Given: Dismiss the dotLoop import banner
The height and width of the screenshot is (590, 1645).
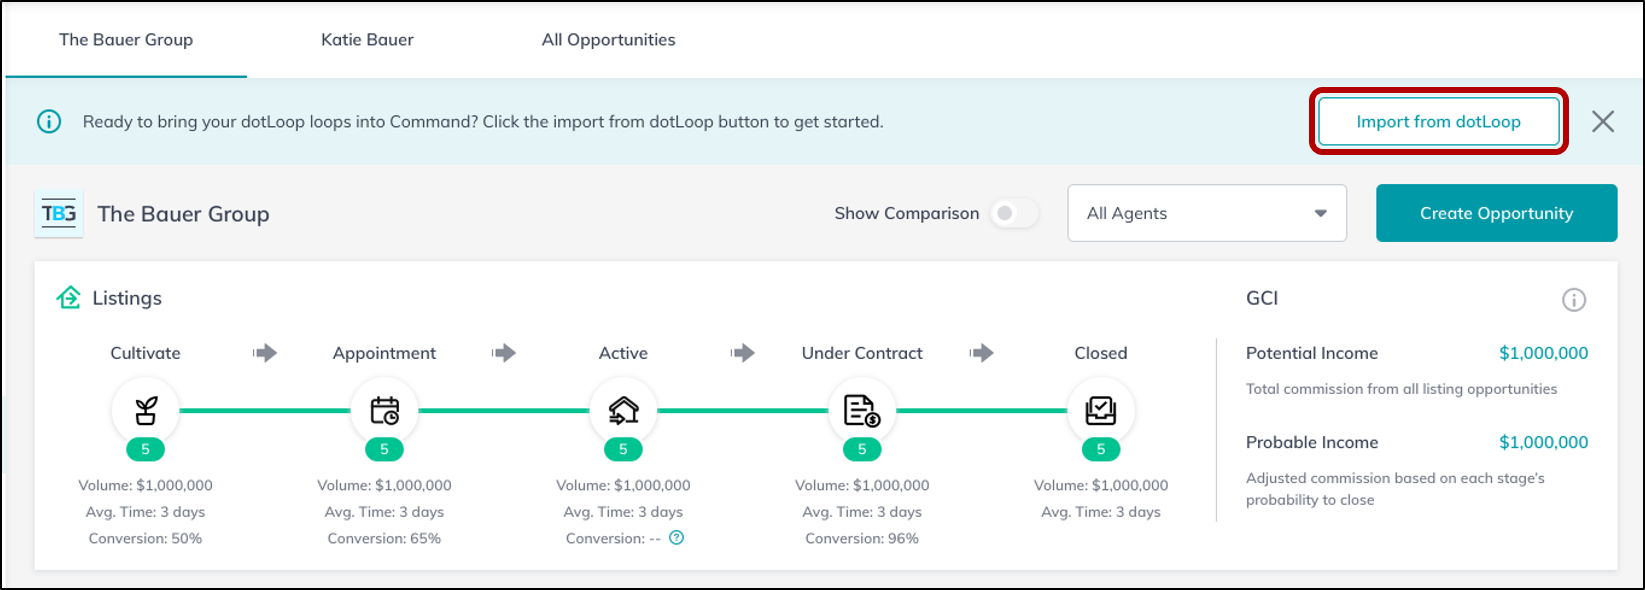Looking at the screenshot, I should coord(1603,122).
